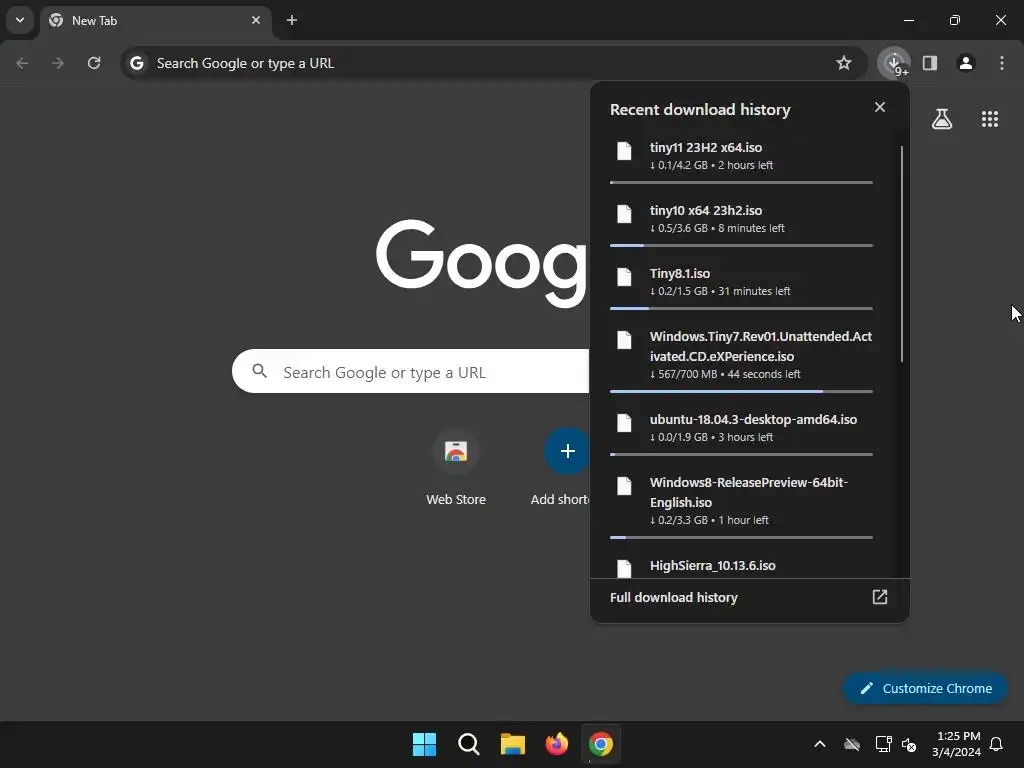Open the Chrome side panel
The height and width of the screenshot is (768, 1024).
pyautogui.click(x=930, y=63)
